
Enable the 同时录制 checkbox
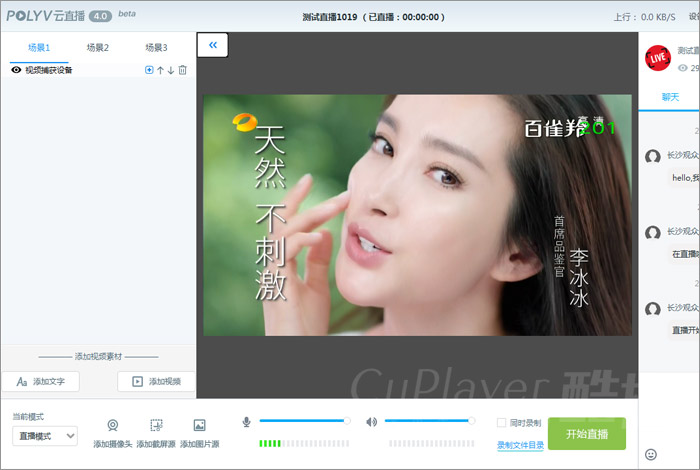502,423
